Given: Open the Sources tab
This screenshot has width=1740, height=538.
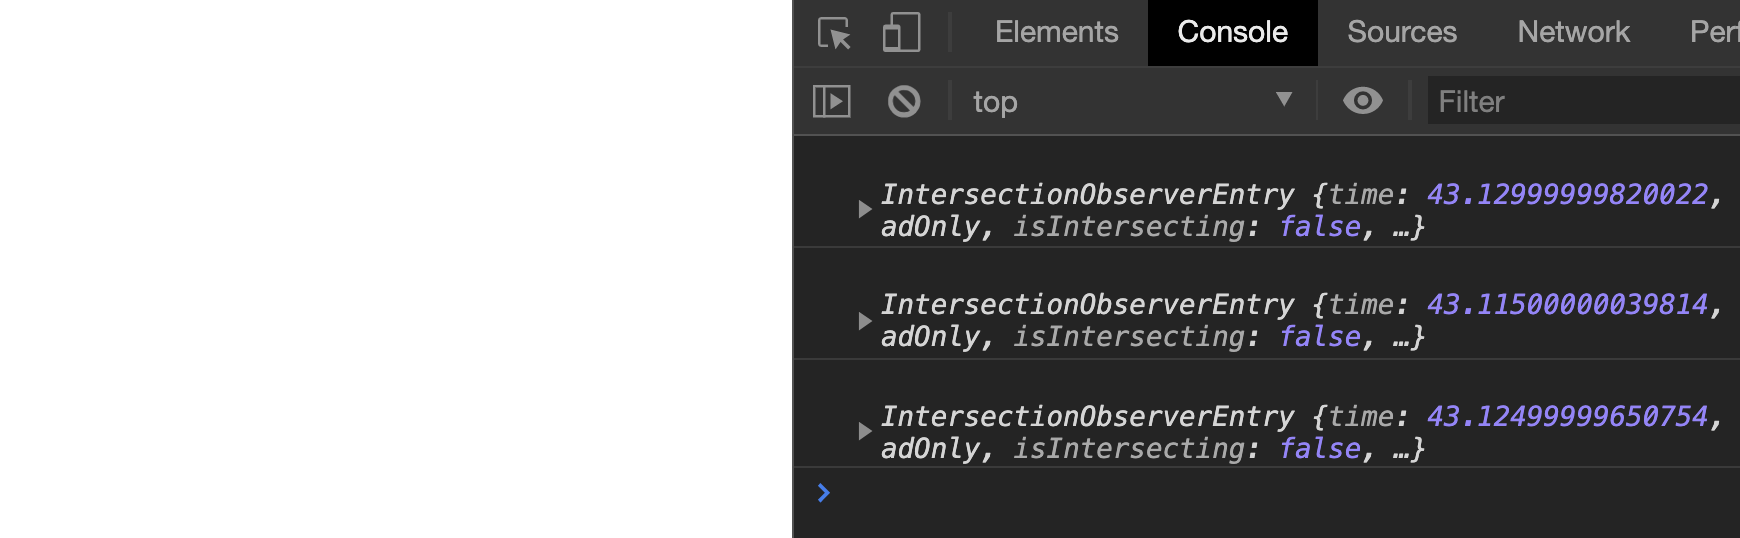Looking at the screenshot, I should 1401,33.
